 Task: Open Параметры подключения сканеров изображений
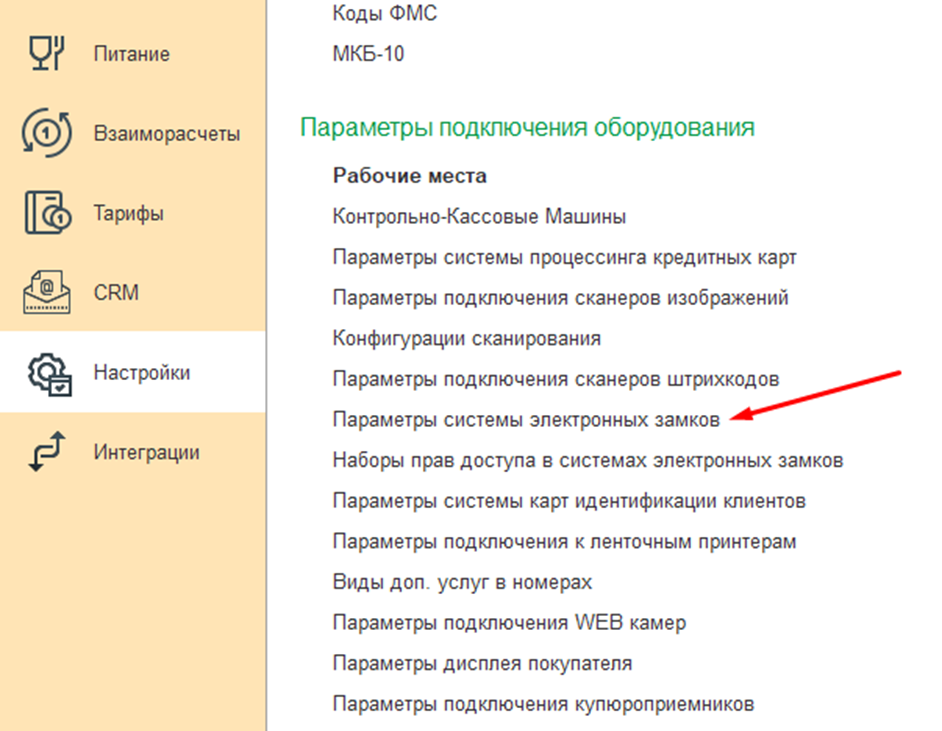click(x=561, y=297)
